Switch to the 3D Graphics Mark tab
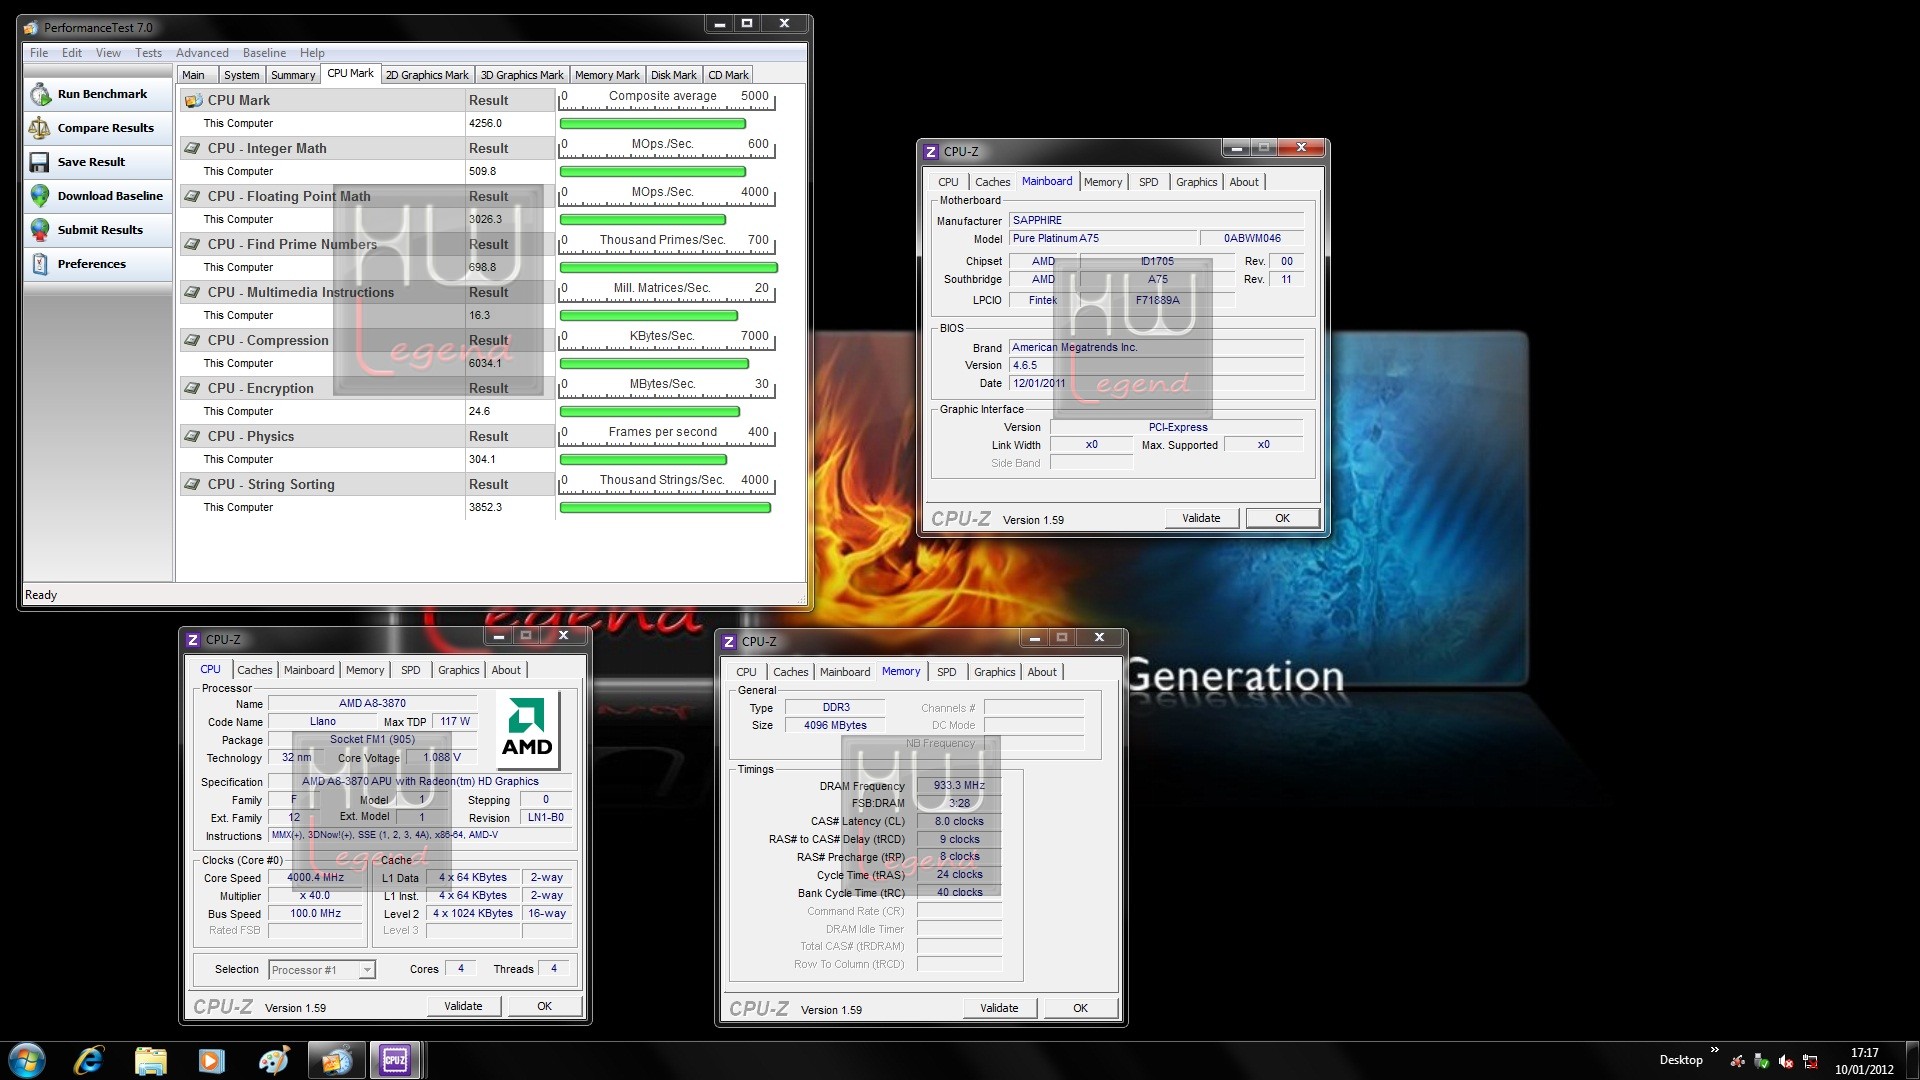 (521, 75)
